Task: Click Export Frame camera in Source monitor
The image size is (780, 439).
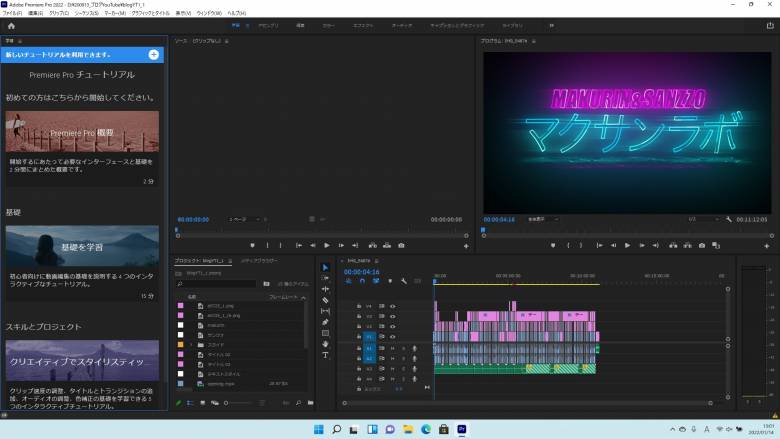Action: [401, 246]
